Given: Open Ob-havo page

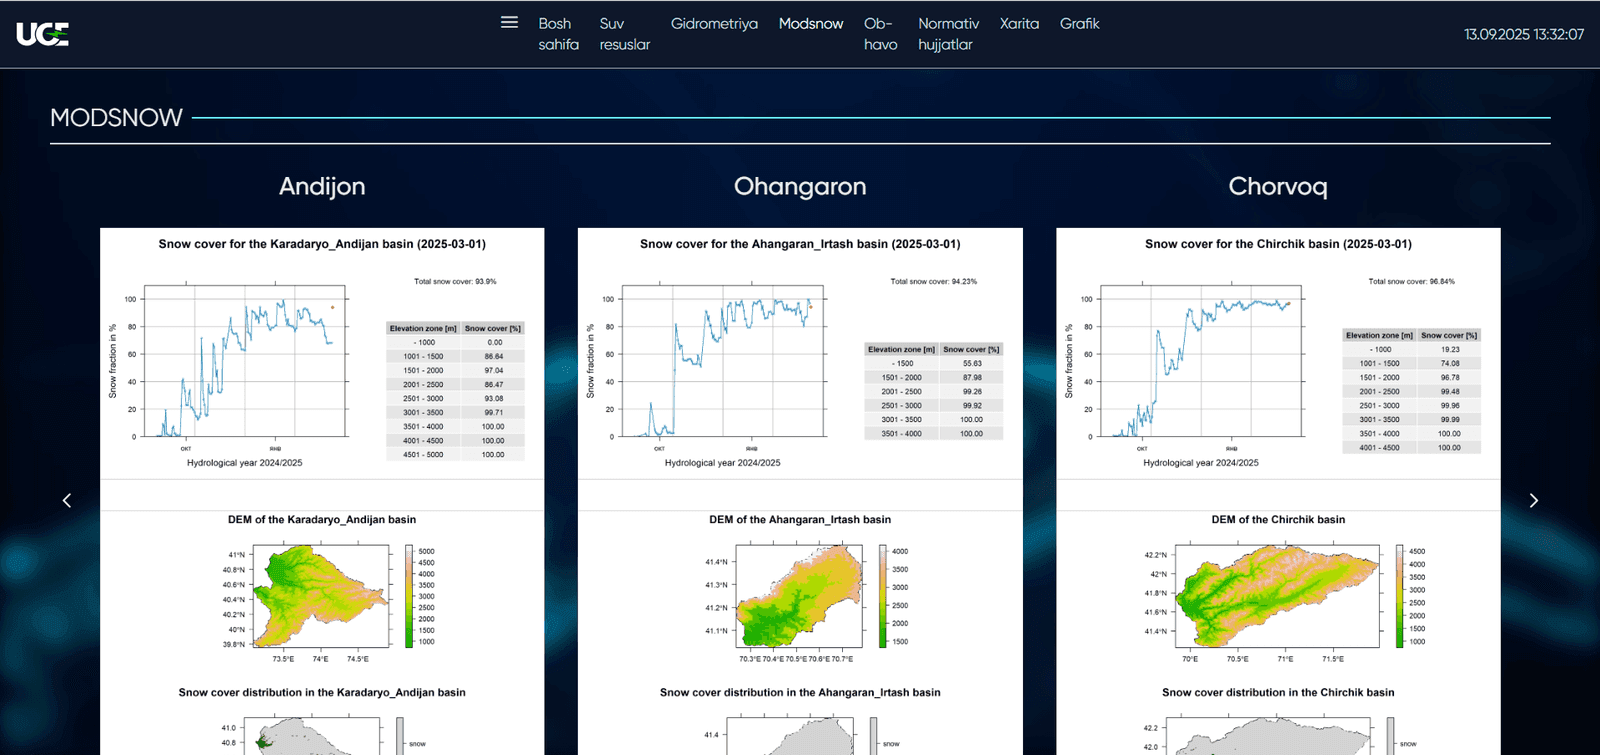Looking at the screenshot, I should click(x=880, y=34).
